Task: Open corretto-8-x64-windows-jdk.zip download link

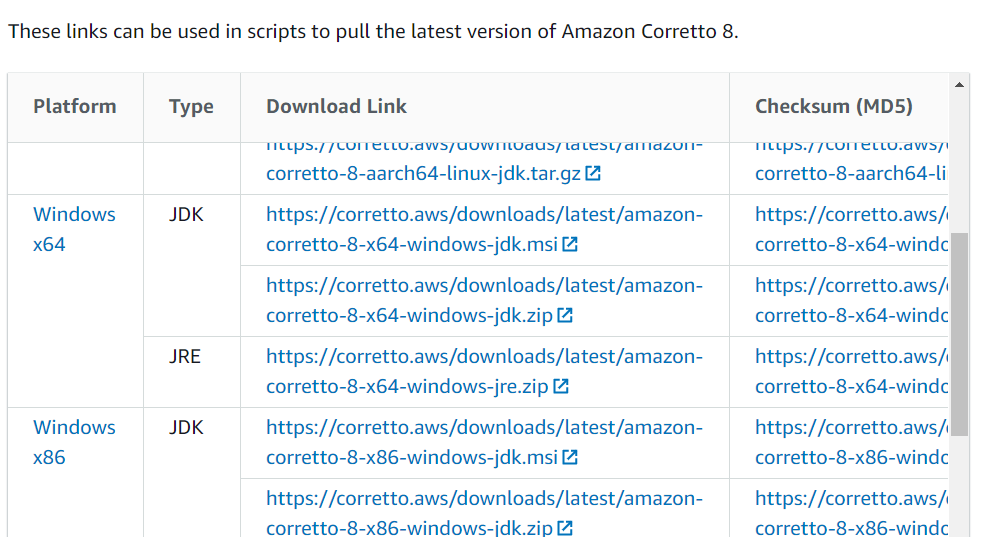Action: [x=484, y=300]
